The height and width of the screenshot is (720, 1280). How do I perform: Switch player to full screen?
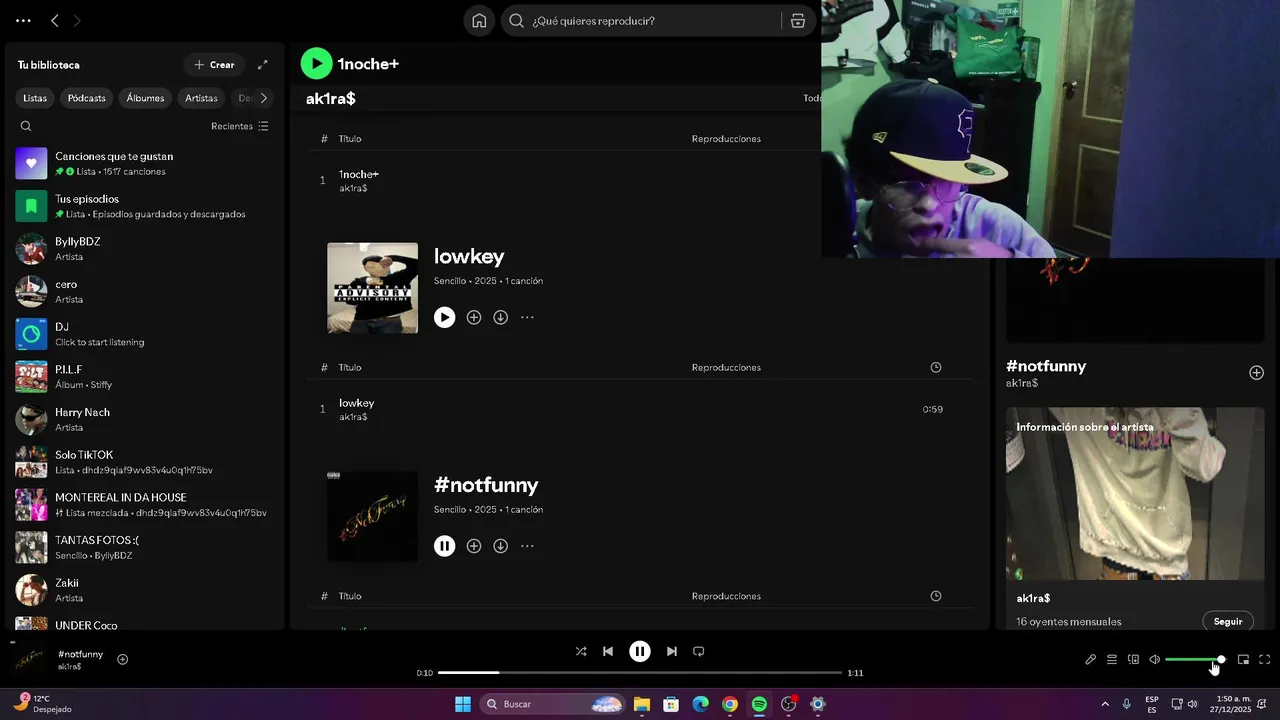(x=1265, y=660)
